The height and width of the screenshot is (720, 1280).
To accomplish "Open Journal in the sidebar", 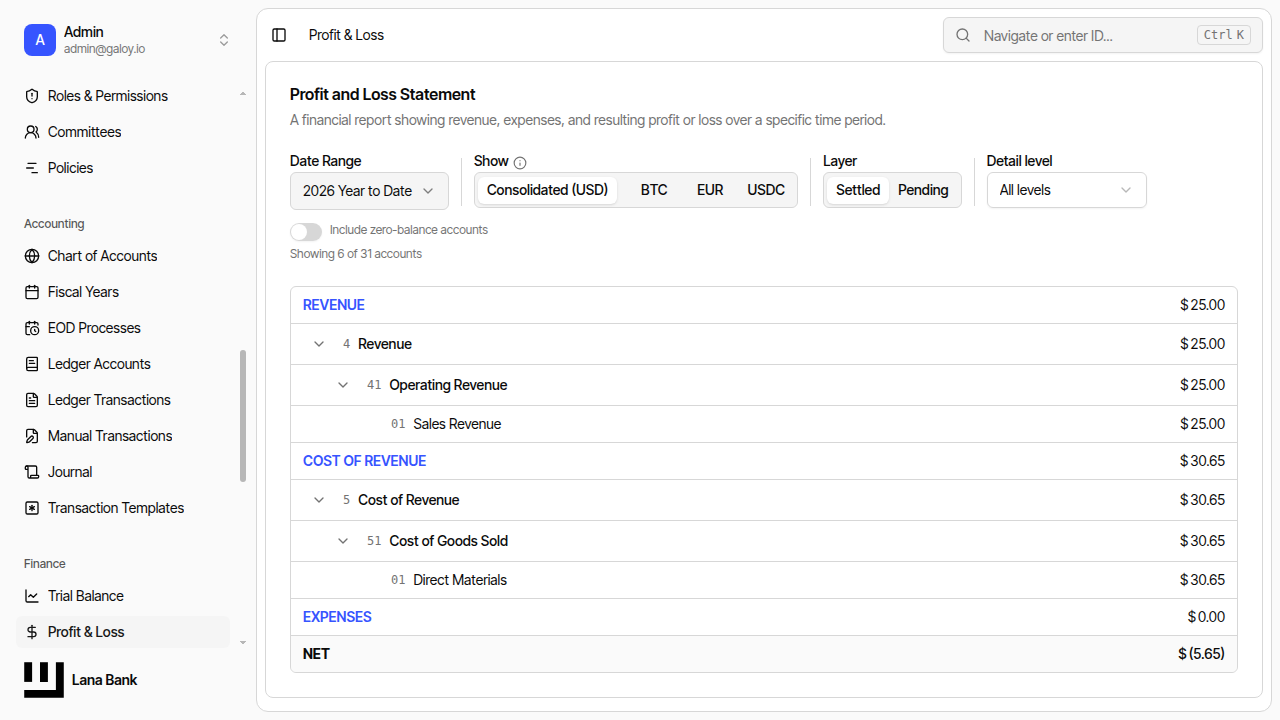I will [123, 472].
